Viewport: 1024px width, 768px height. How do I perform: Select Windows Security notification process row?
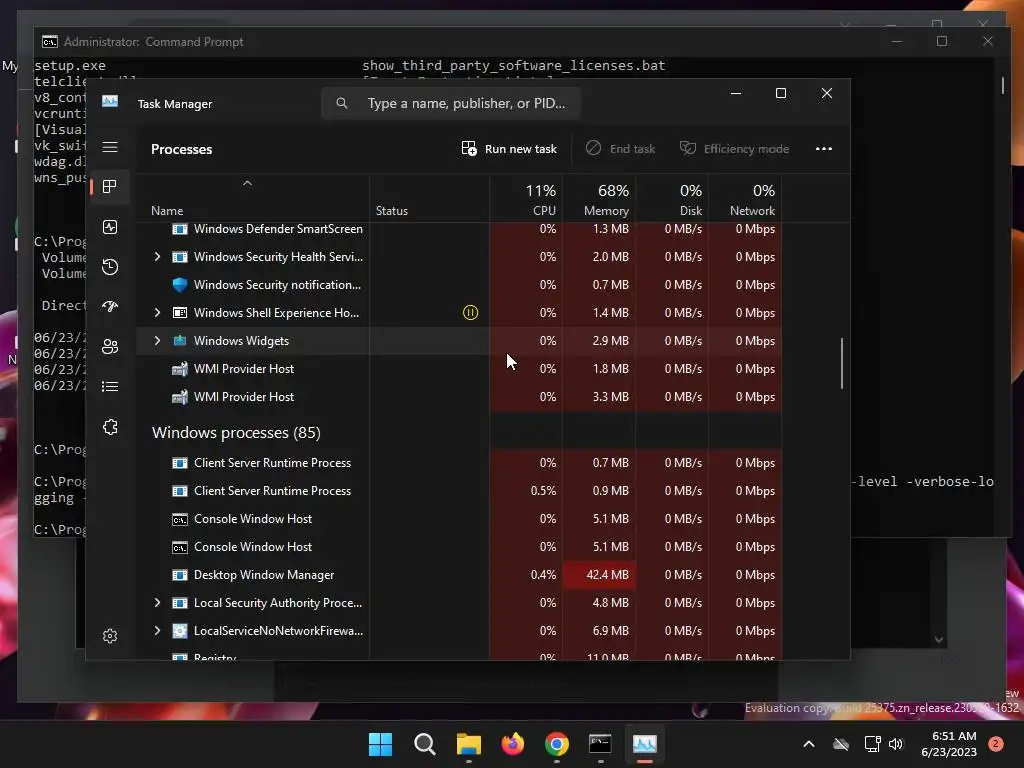pyautogui.click(x=459, y=285)
